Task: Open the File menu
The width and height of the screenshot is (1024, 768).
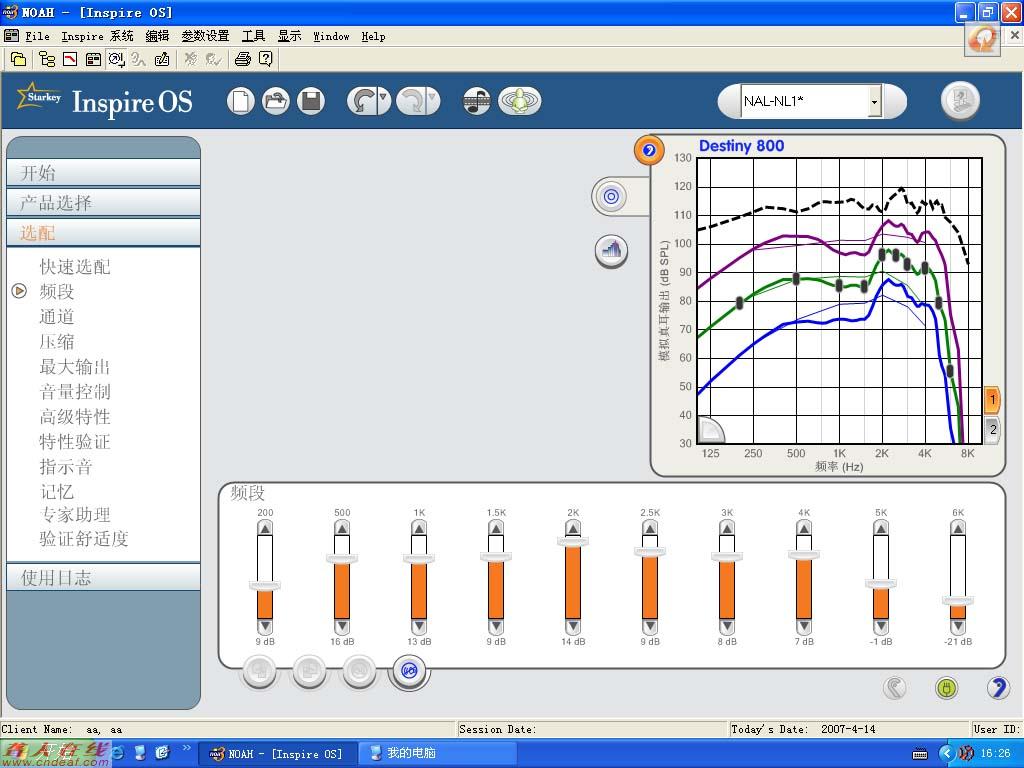Action: (x=37, y=37)
